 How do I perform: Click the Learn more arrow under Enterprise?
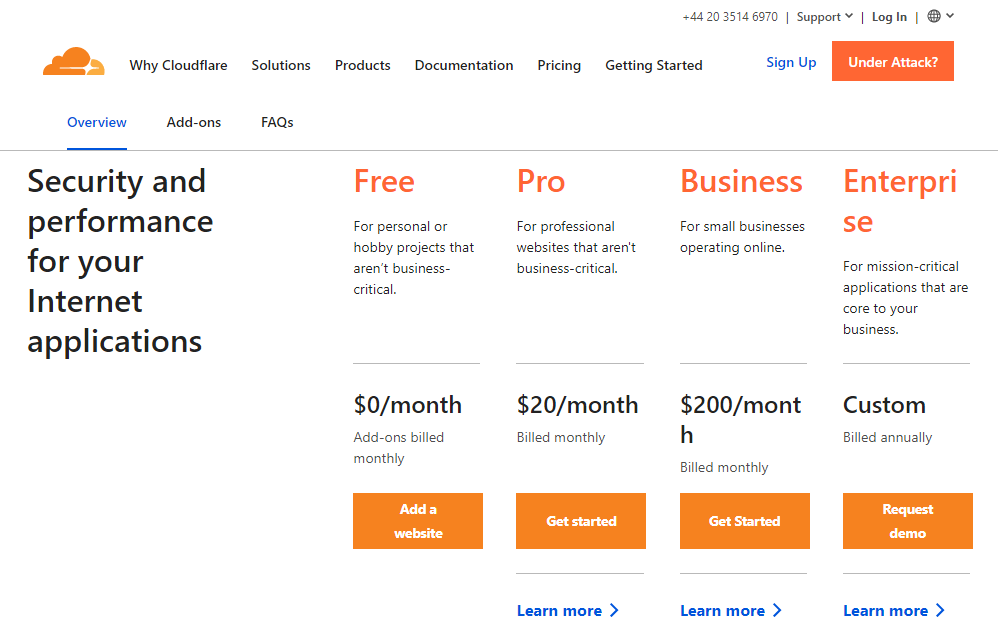pos(941,610)
